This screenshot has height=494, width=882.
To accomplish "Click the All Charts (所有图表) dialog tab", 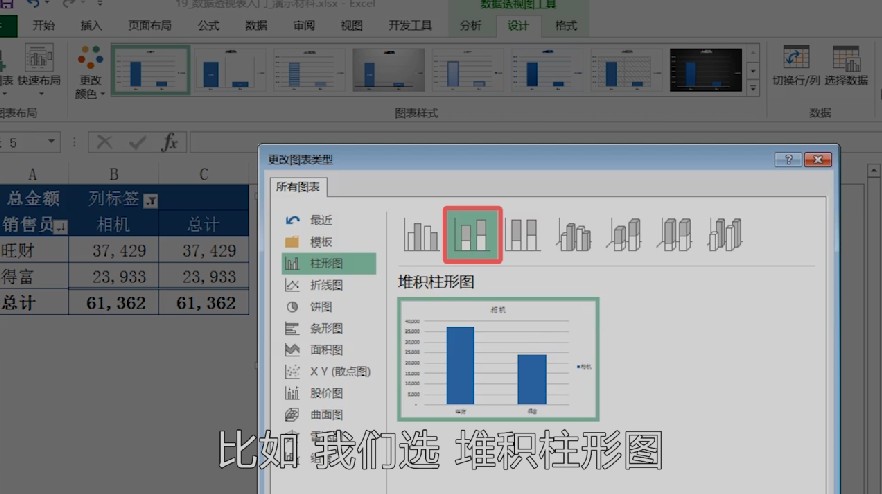I will point(298,187).
